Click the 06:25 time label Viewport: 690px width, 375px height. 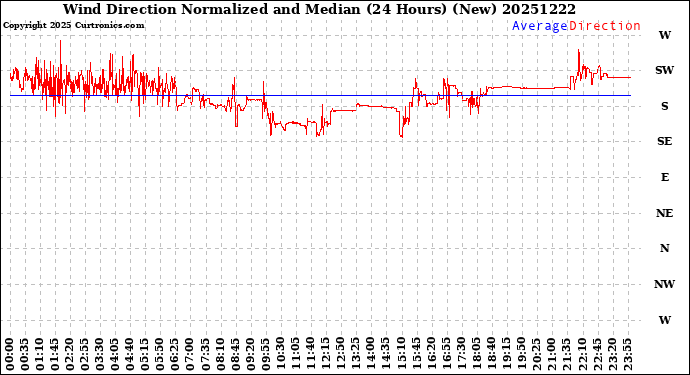pyautogui.click(x=175, y=355)
